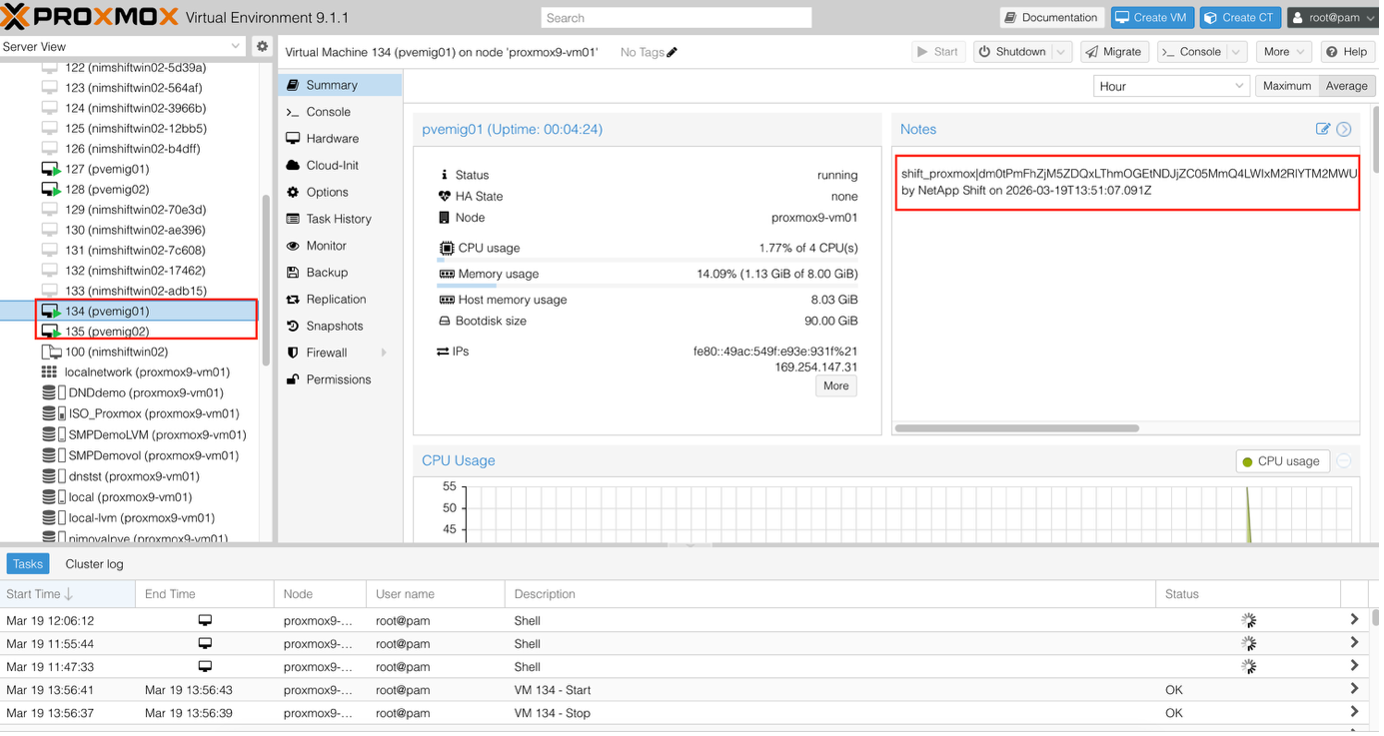Click the global Search field at the top
1384x736 pixels.
click(675, 17)
